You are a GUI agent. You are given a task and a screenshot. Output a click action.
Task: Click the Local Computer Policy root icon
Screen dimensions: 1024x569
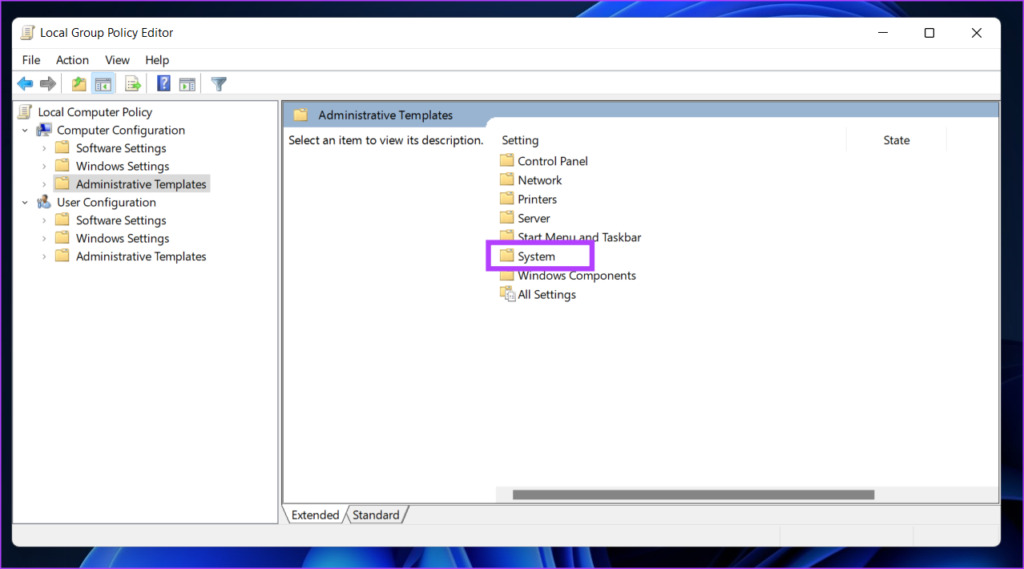(x=25, y=112)
